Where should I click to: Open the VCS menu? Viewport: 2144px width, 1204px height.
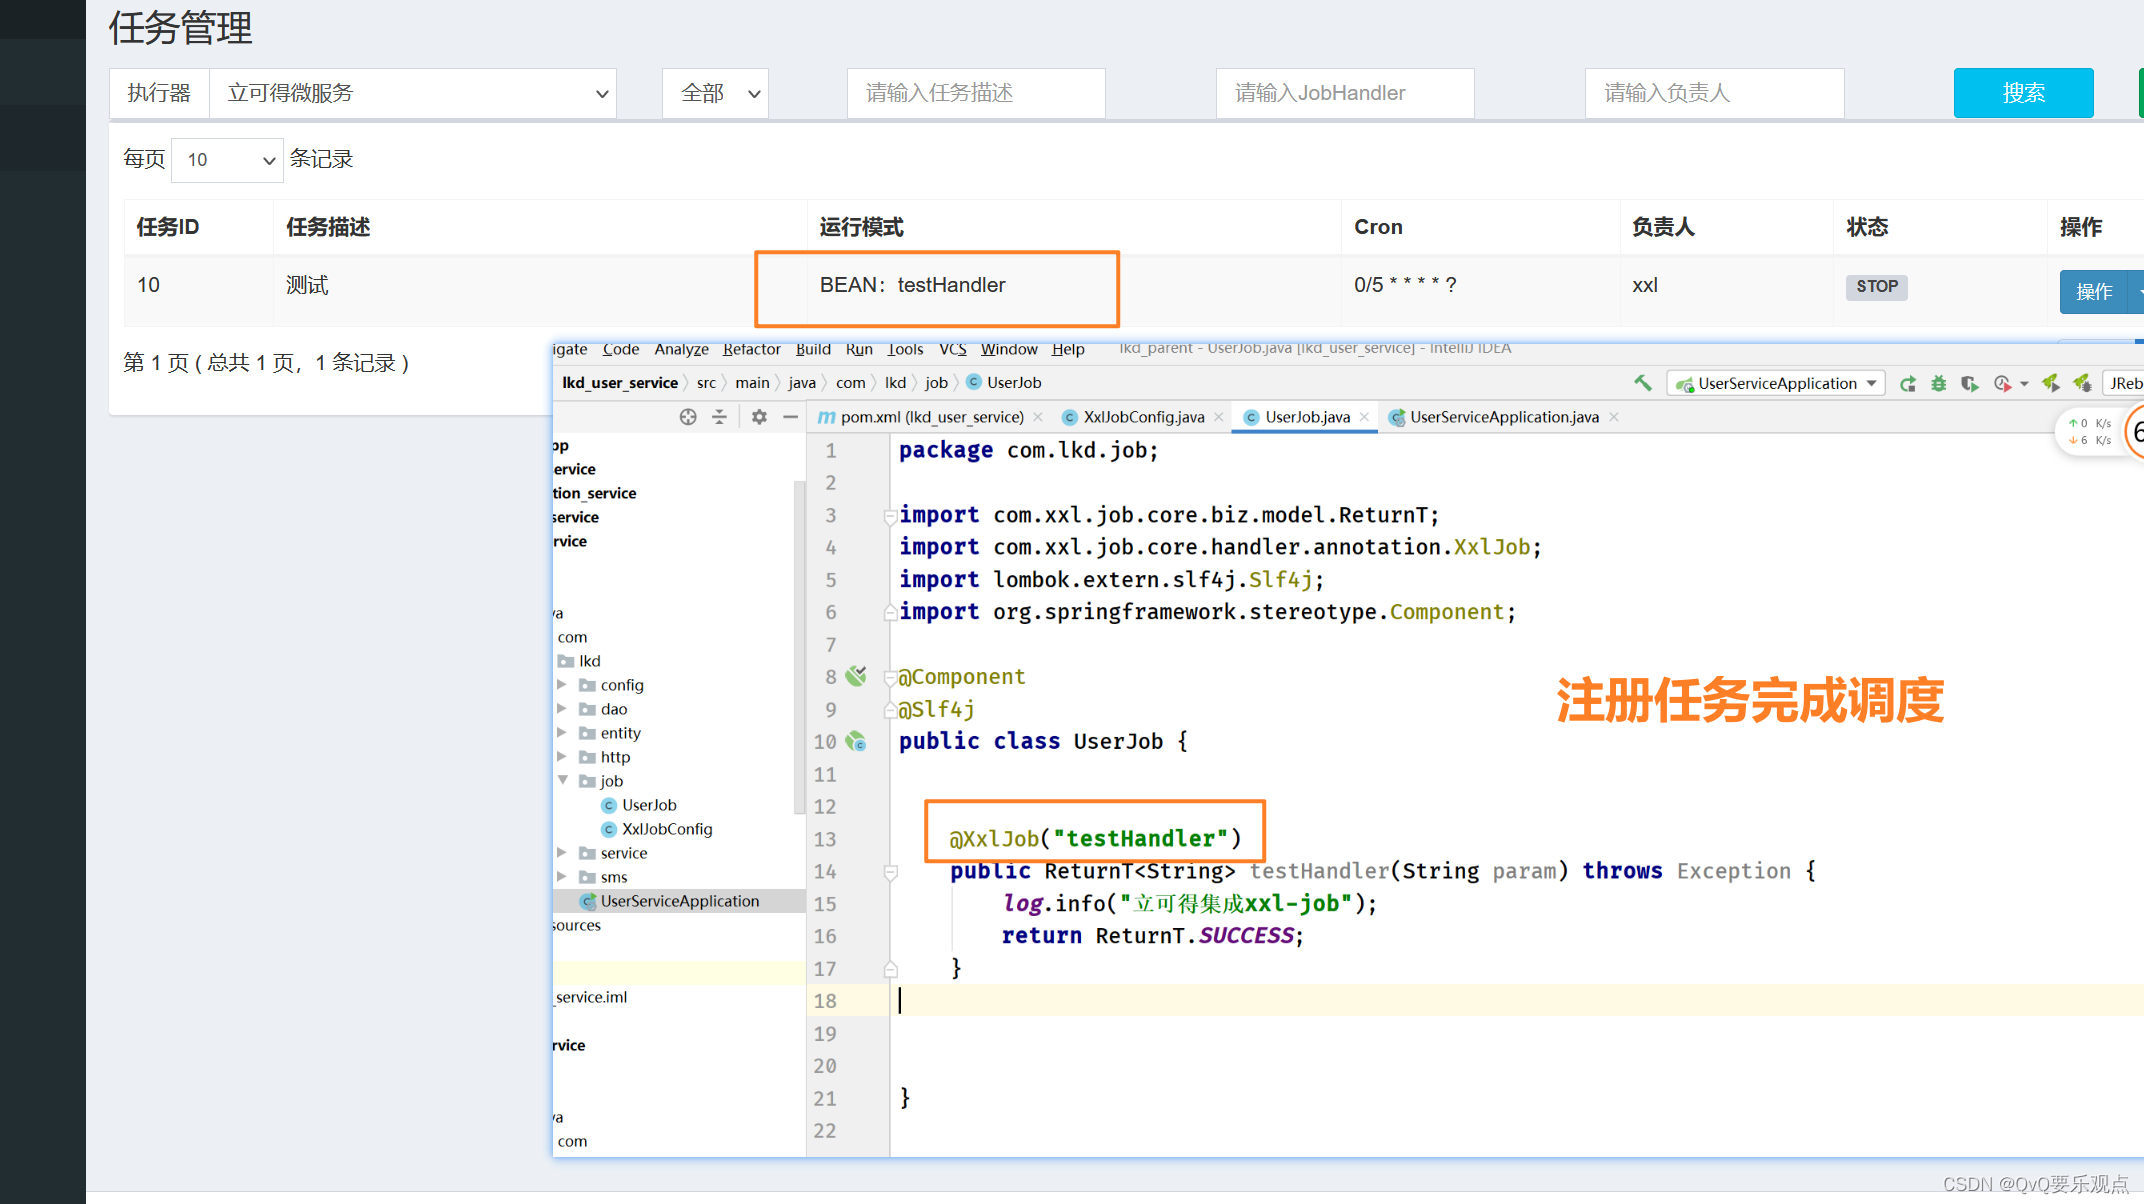click(953, 349)
